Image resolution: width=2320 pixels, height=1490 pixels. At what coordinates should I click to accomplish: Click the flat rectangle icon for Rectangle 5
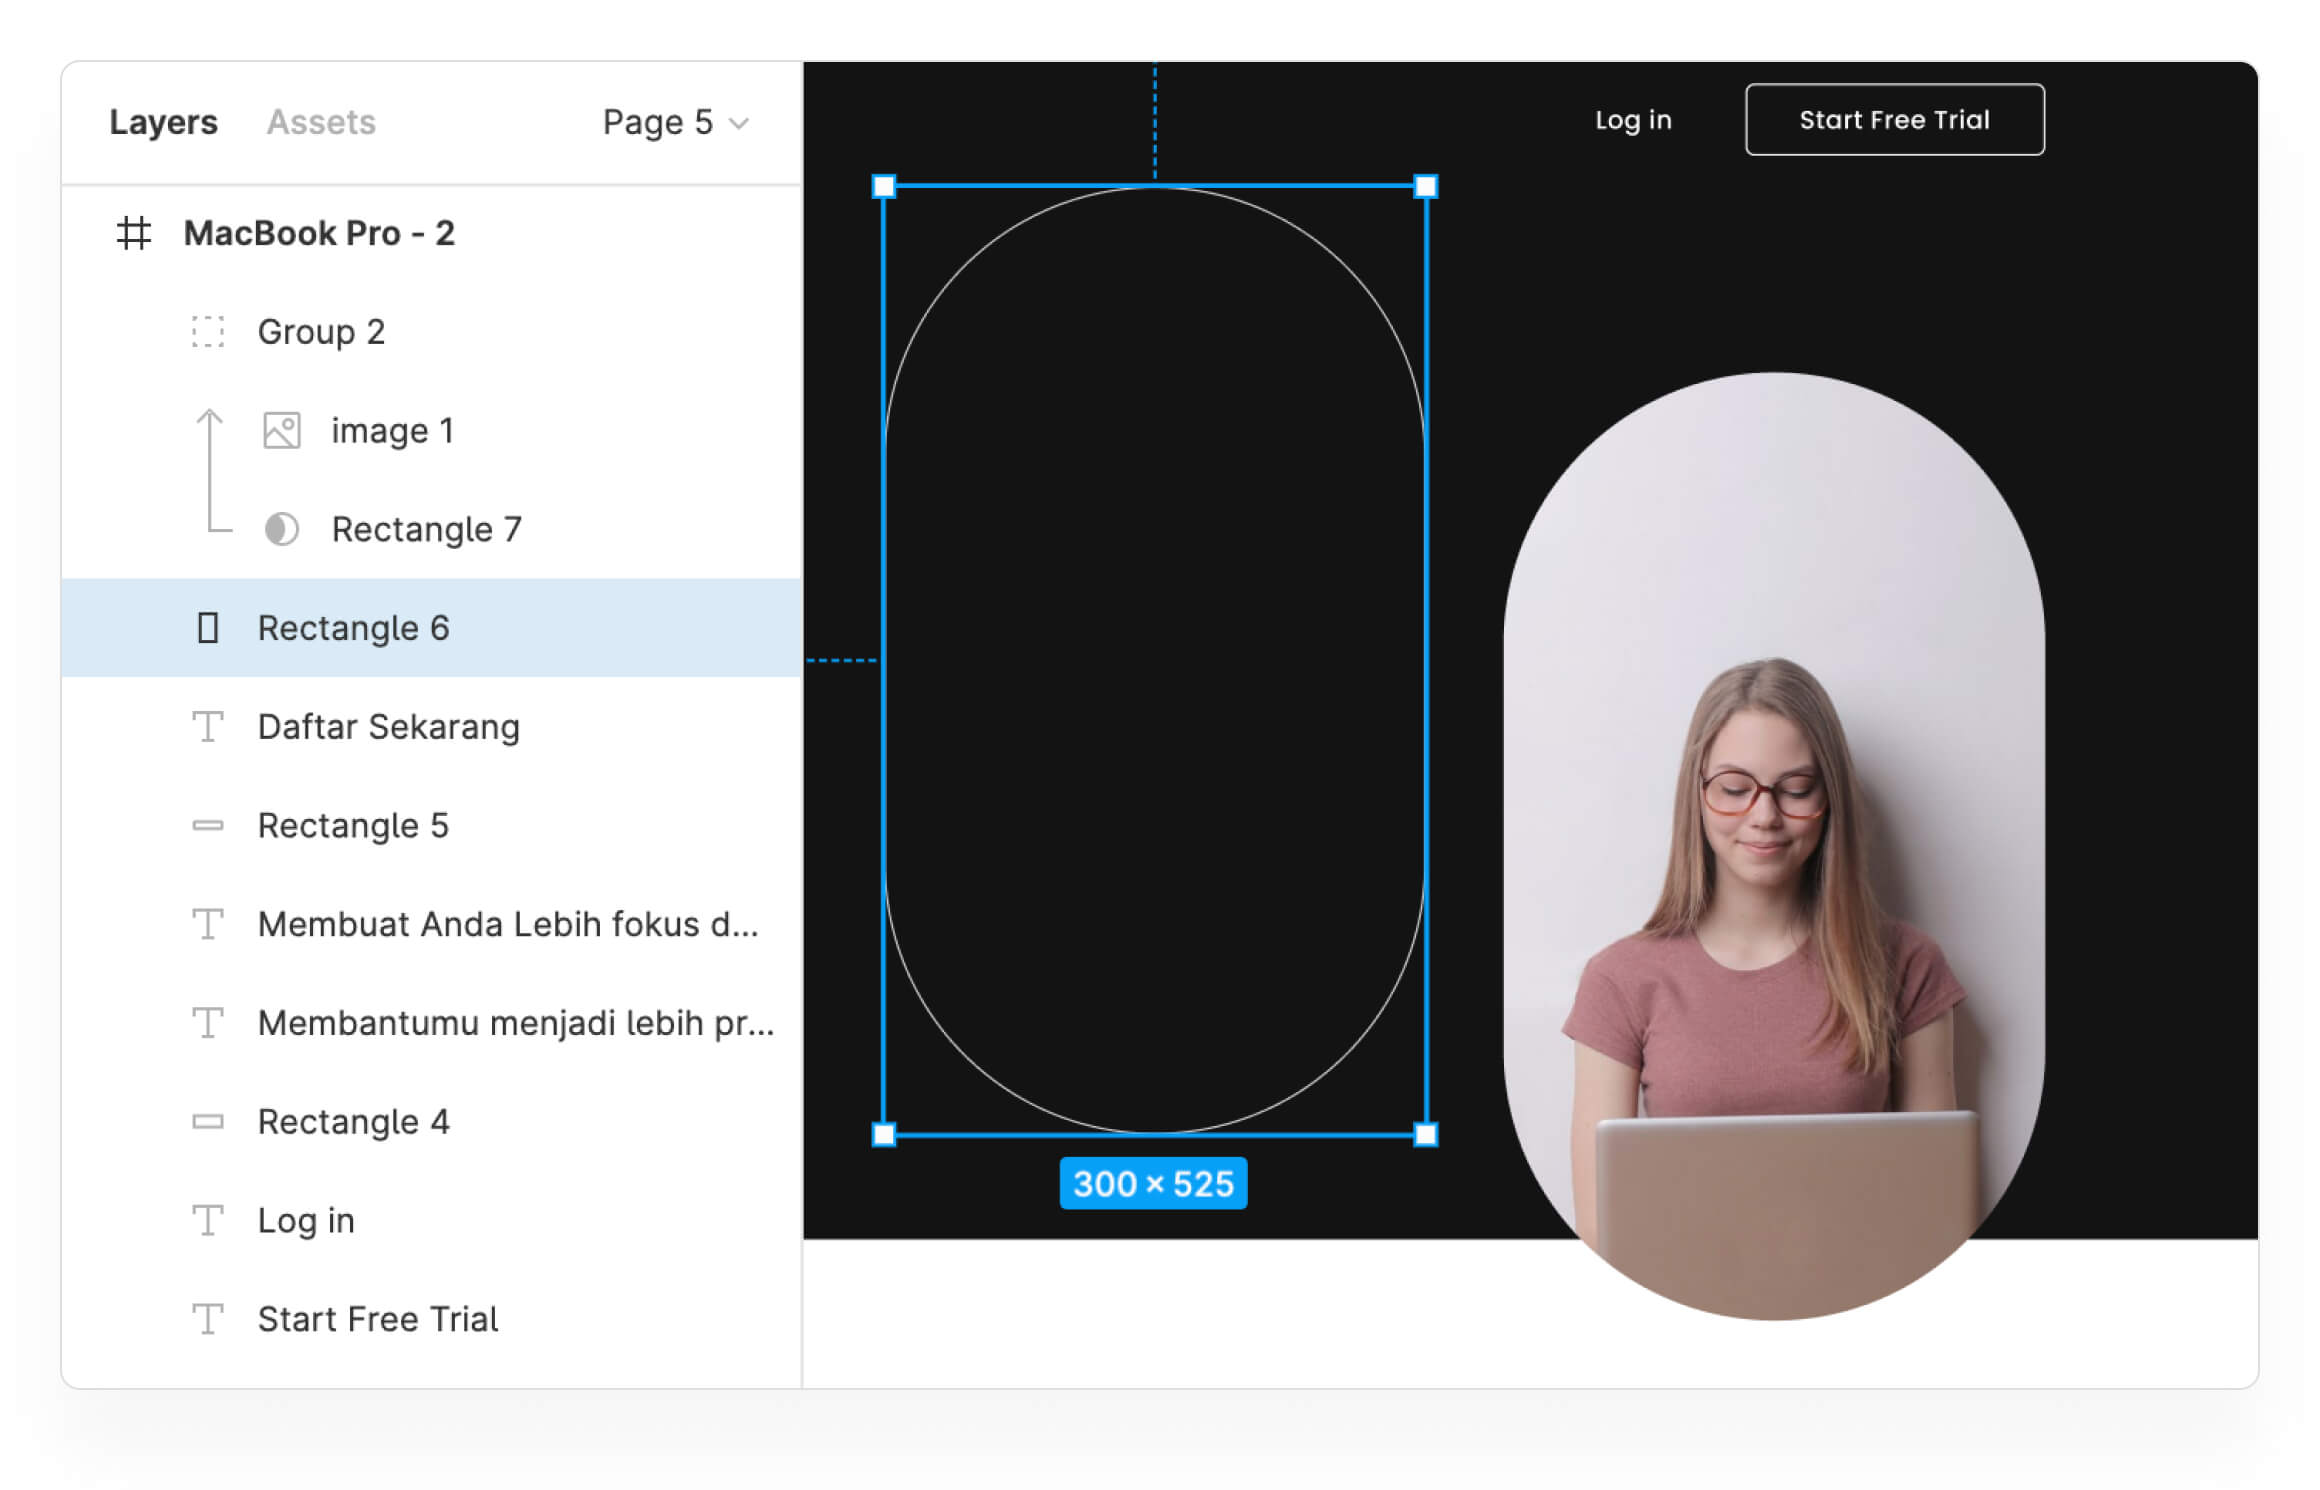[x=208, y=825]
